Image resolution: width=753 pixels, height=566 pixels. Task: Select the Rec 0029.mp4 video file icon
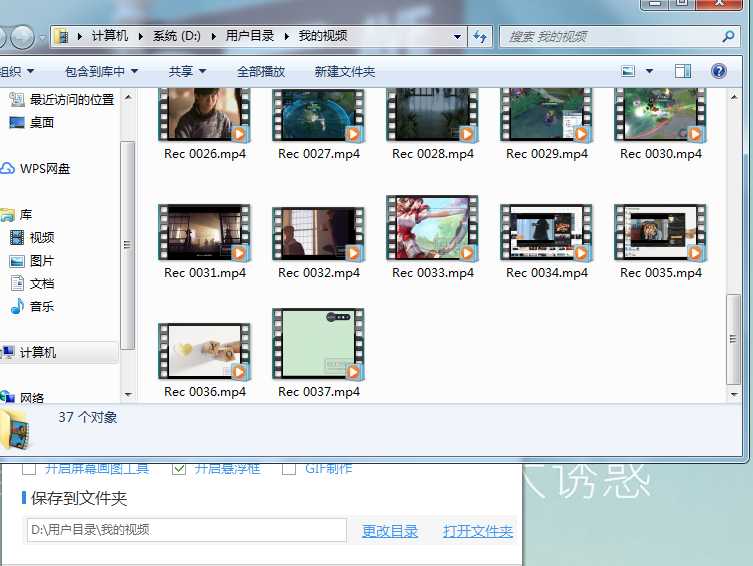pos(546,115)
